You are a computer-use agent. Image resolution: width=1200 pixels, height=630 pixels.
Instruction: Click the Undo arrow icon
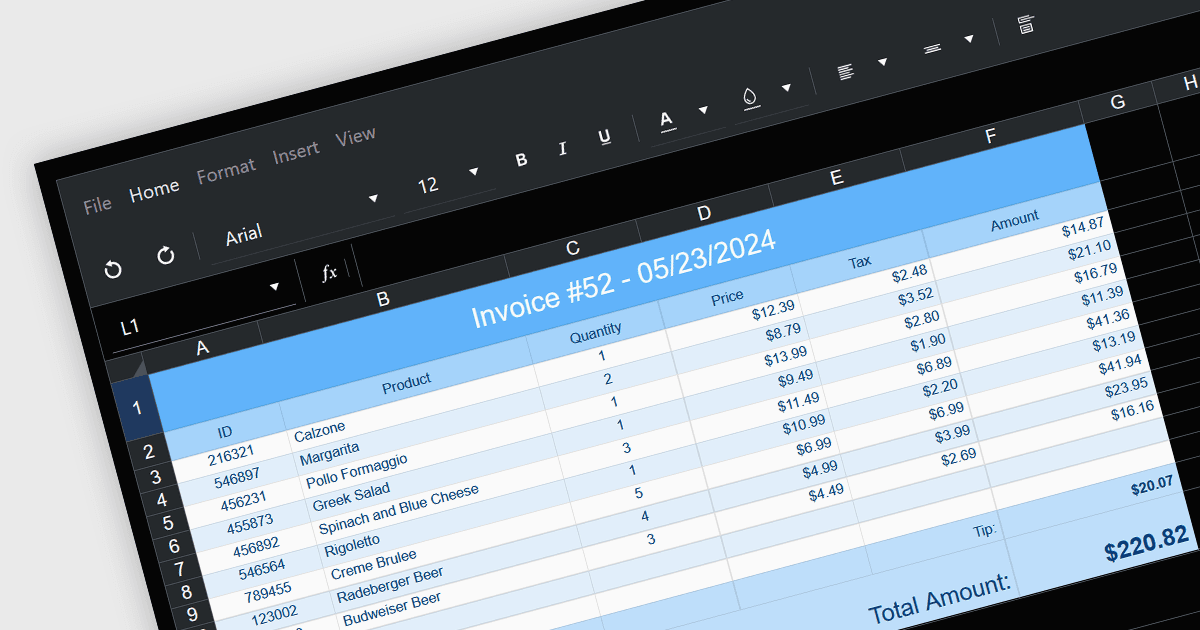pyautogui.click(x=113, y=269)
